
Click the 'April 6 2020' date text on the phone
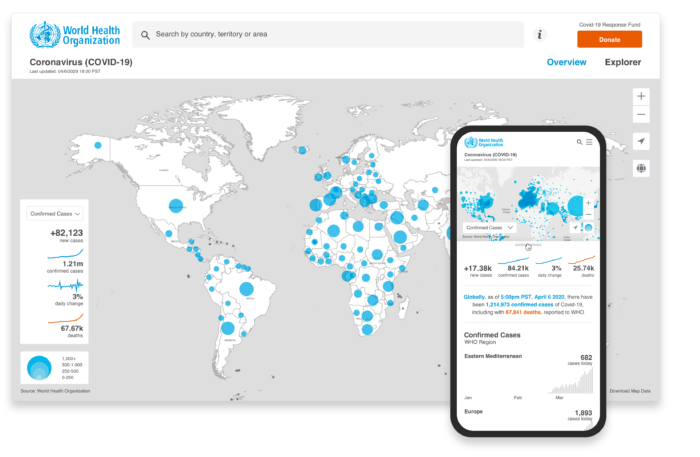click(549, 297)
